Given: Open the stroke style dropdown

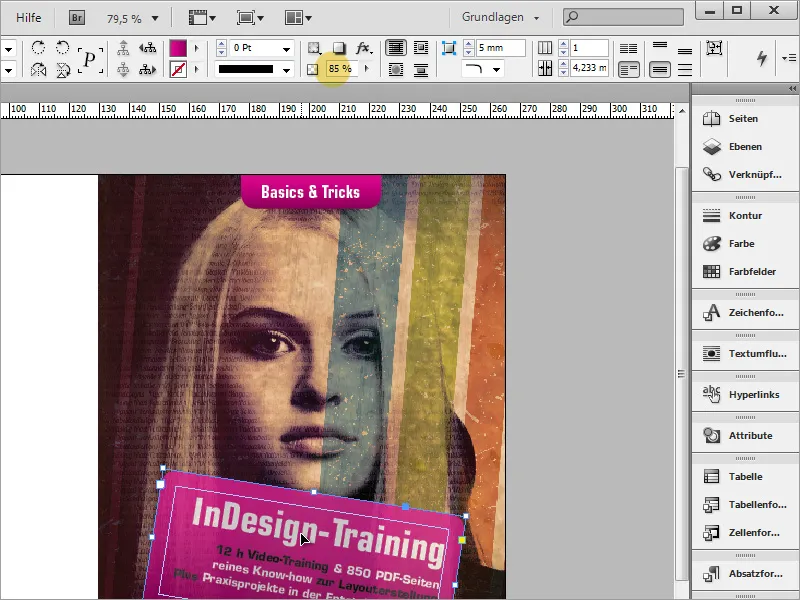Looking at the screenshot, I should pyautogui.click(x=287, y=69).
